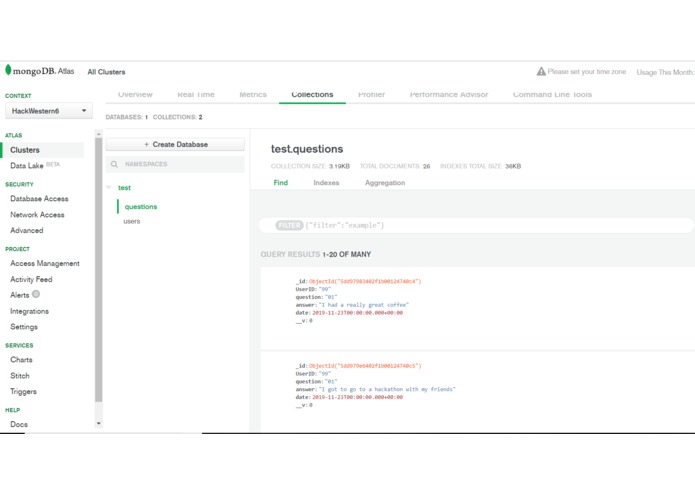Image resolution: width=695 pixels, height=494 pixels.
Task: Click answer about hackathon with friends
Action: click(387, 389)
